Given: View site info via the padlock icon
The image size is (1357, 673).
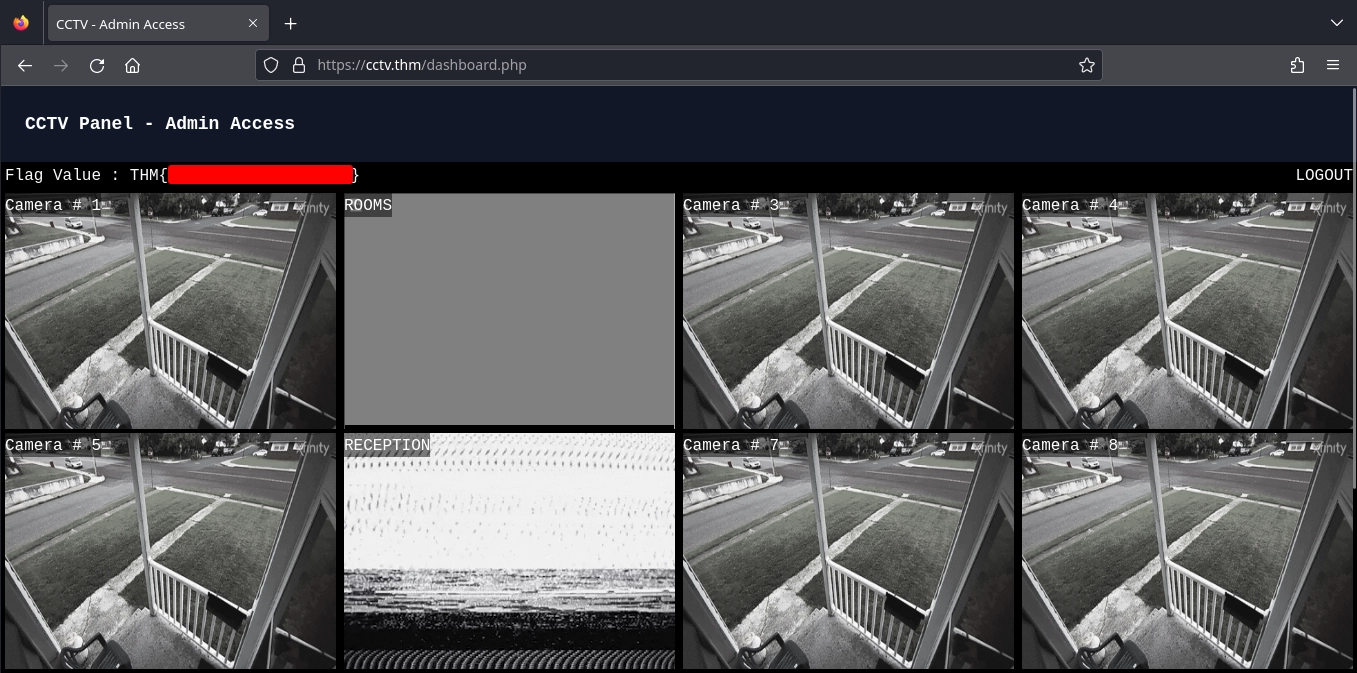Looking at the screenshot, I should 299,65.
